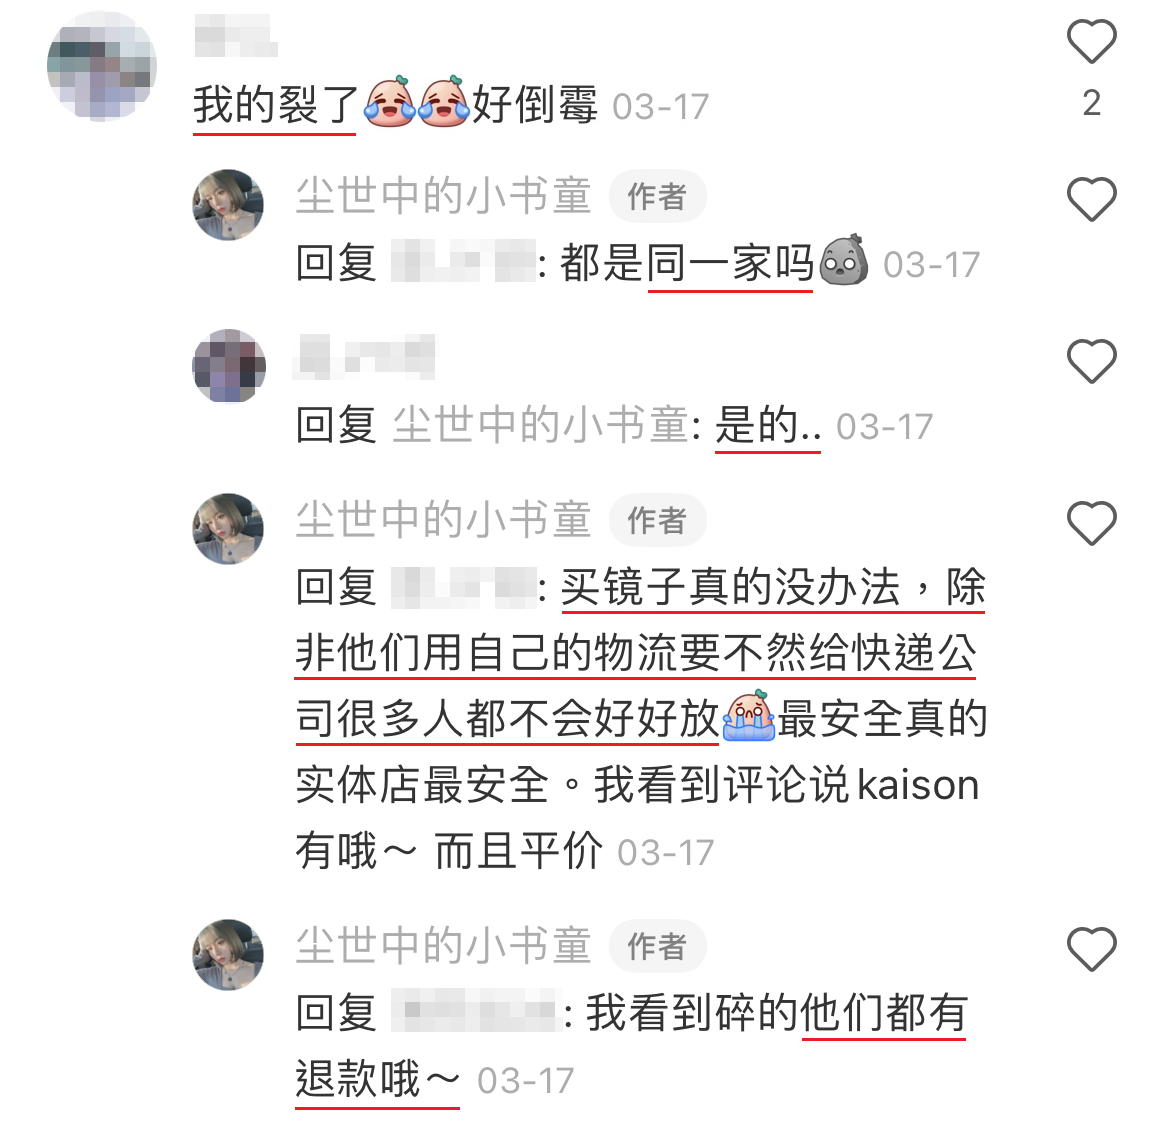Tap the like count '2' on top comment

click(1091, 103)
